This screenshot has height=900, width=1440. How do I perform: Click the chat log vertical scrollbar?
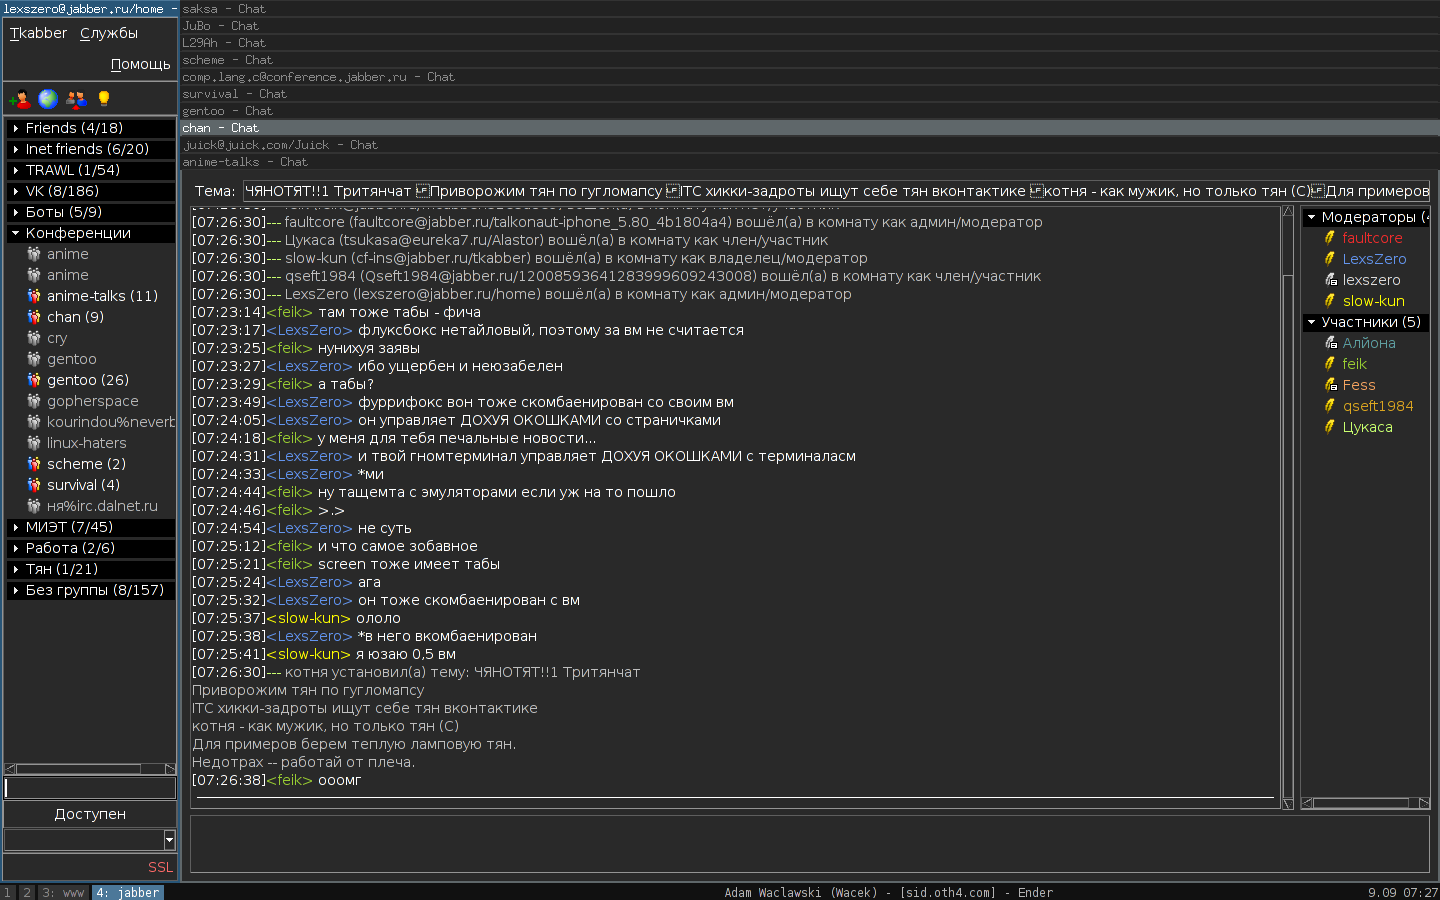(x=1288, y=500)
